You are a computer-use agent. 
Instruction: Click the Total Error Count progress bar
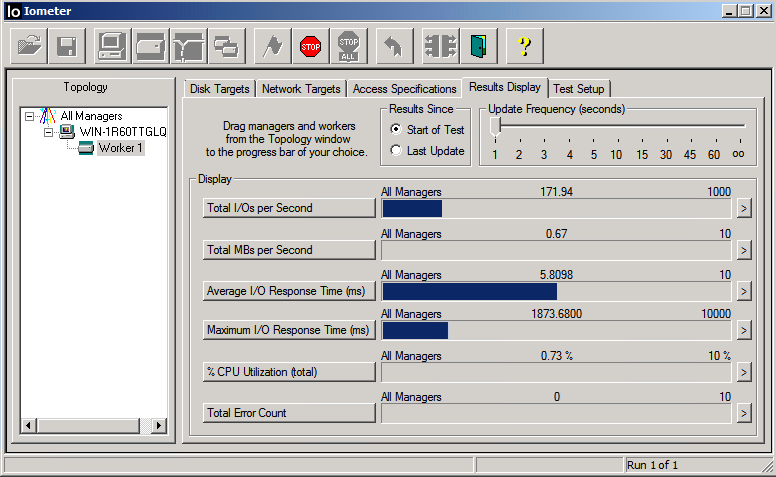556,414
